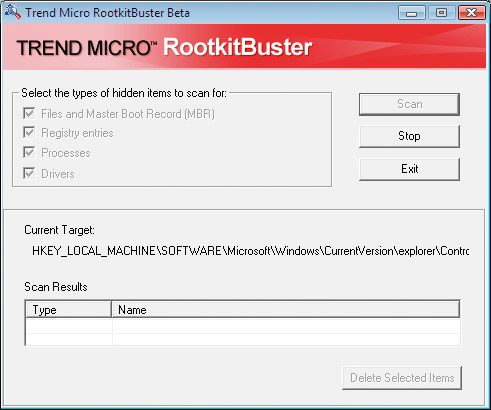Image resolution: width=491 pixels, height=410 pixels.
Task: Sort results by the Name column header
Action: tap(285, 310)
